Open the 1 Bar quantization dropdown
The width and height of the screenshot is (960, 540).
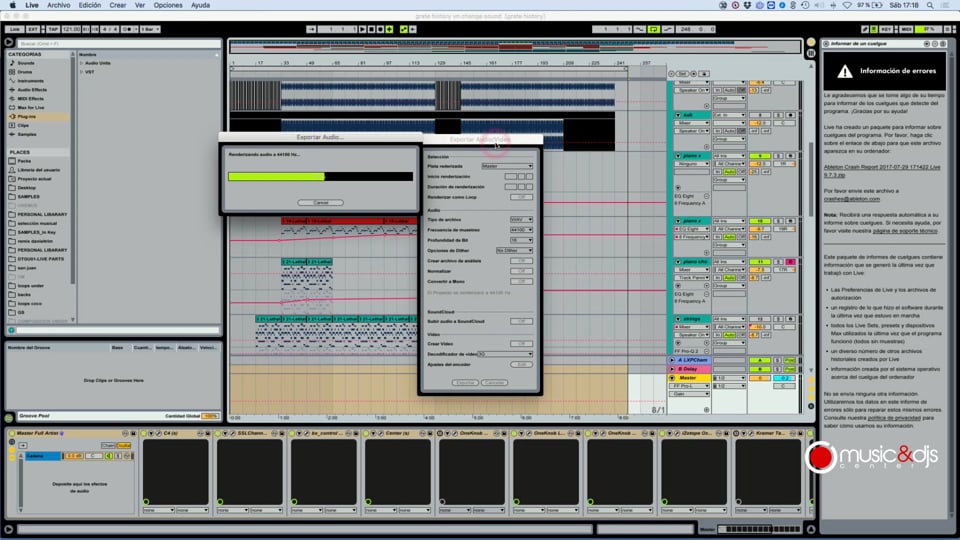pyautogui.click(x=150, y=29)
